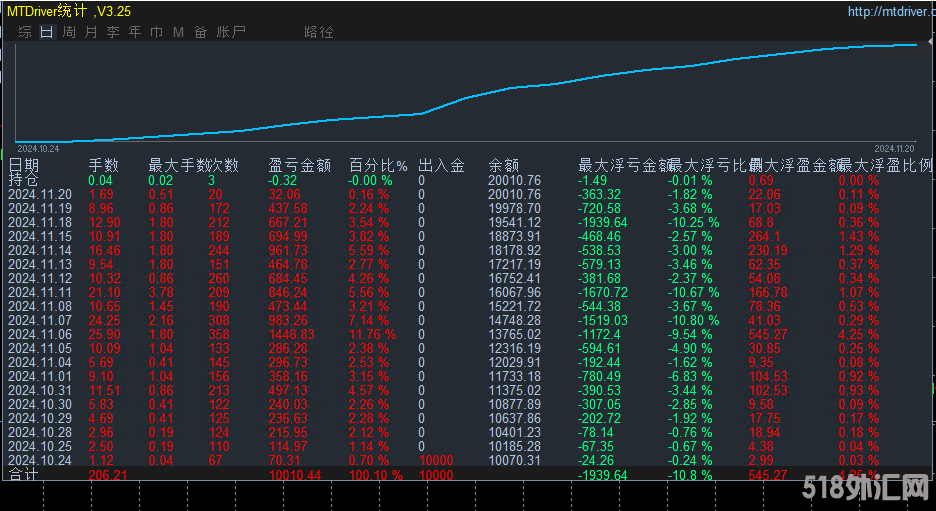Select the 持仓 open positions row label

(x=23, y=180)
